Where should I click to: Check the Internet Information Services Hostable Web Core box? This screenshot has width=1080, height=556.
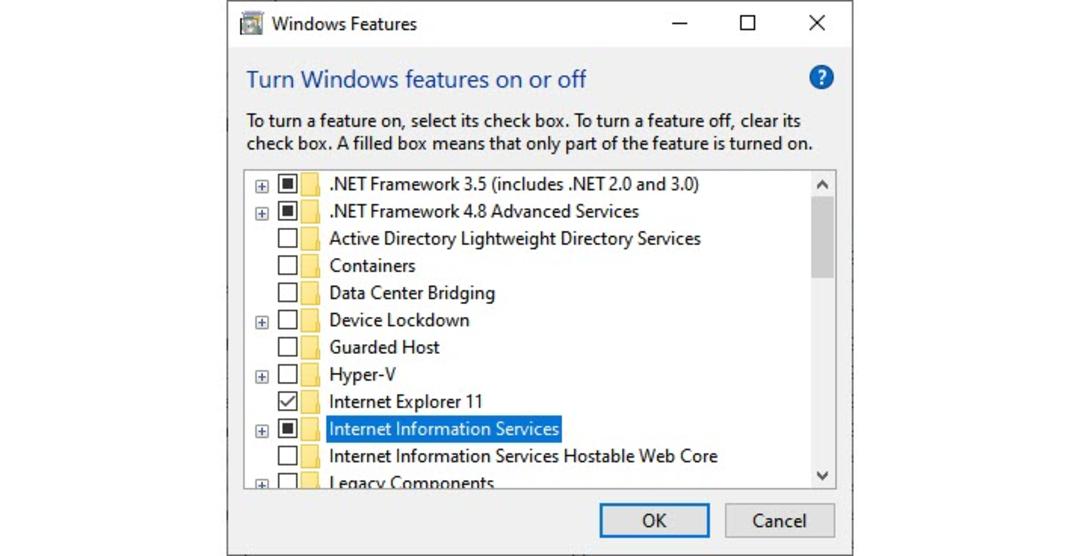point(287,456)
